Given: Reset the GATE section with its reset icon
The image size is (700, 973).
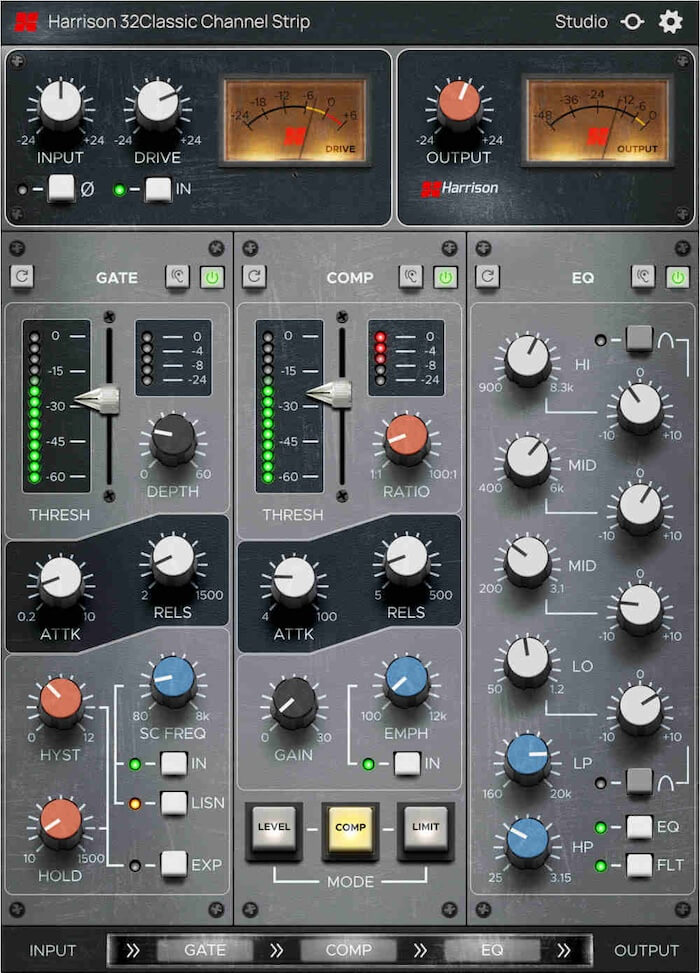Looking at the screenshot, I should [x=22, y=276].
